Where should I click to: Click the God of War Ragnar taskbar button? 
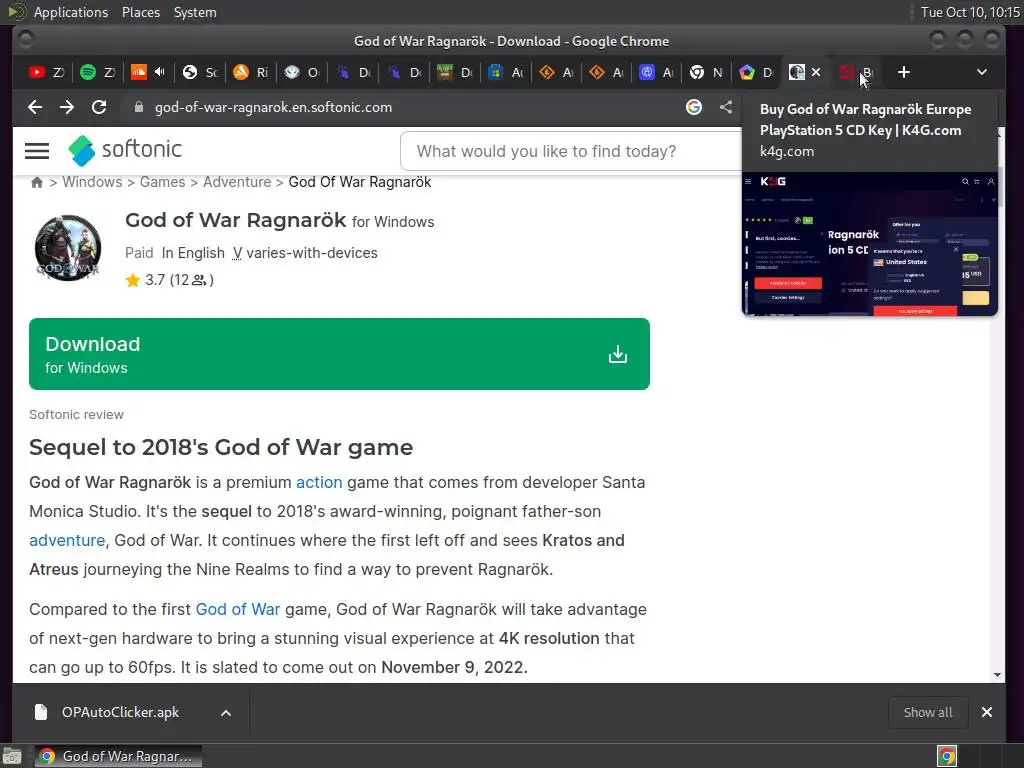118,756
